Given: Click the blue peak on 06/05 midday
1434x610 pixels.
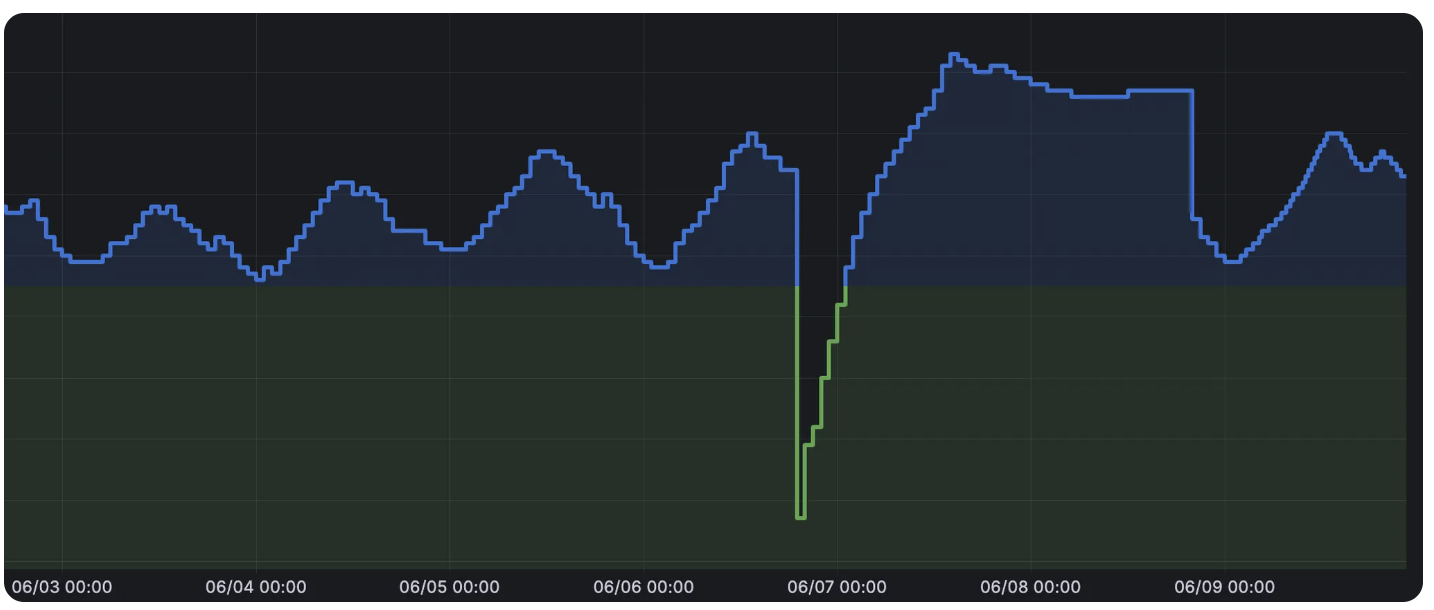Looking at the screenshot, I should (545, 152).
